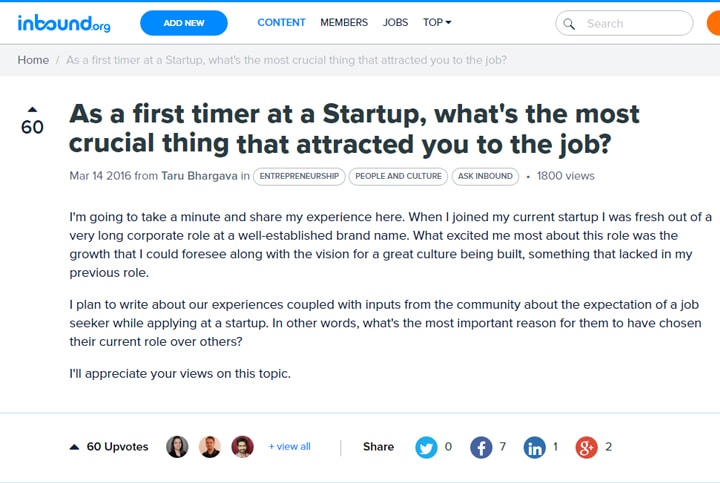The image size is (720, 483).
Task: Open the TOP dropdown menu
Action: tap(437, 22)
